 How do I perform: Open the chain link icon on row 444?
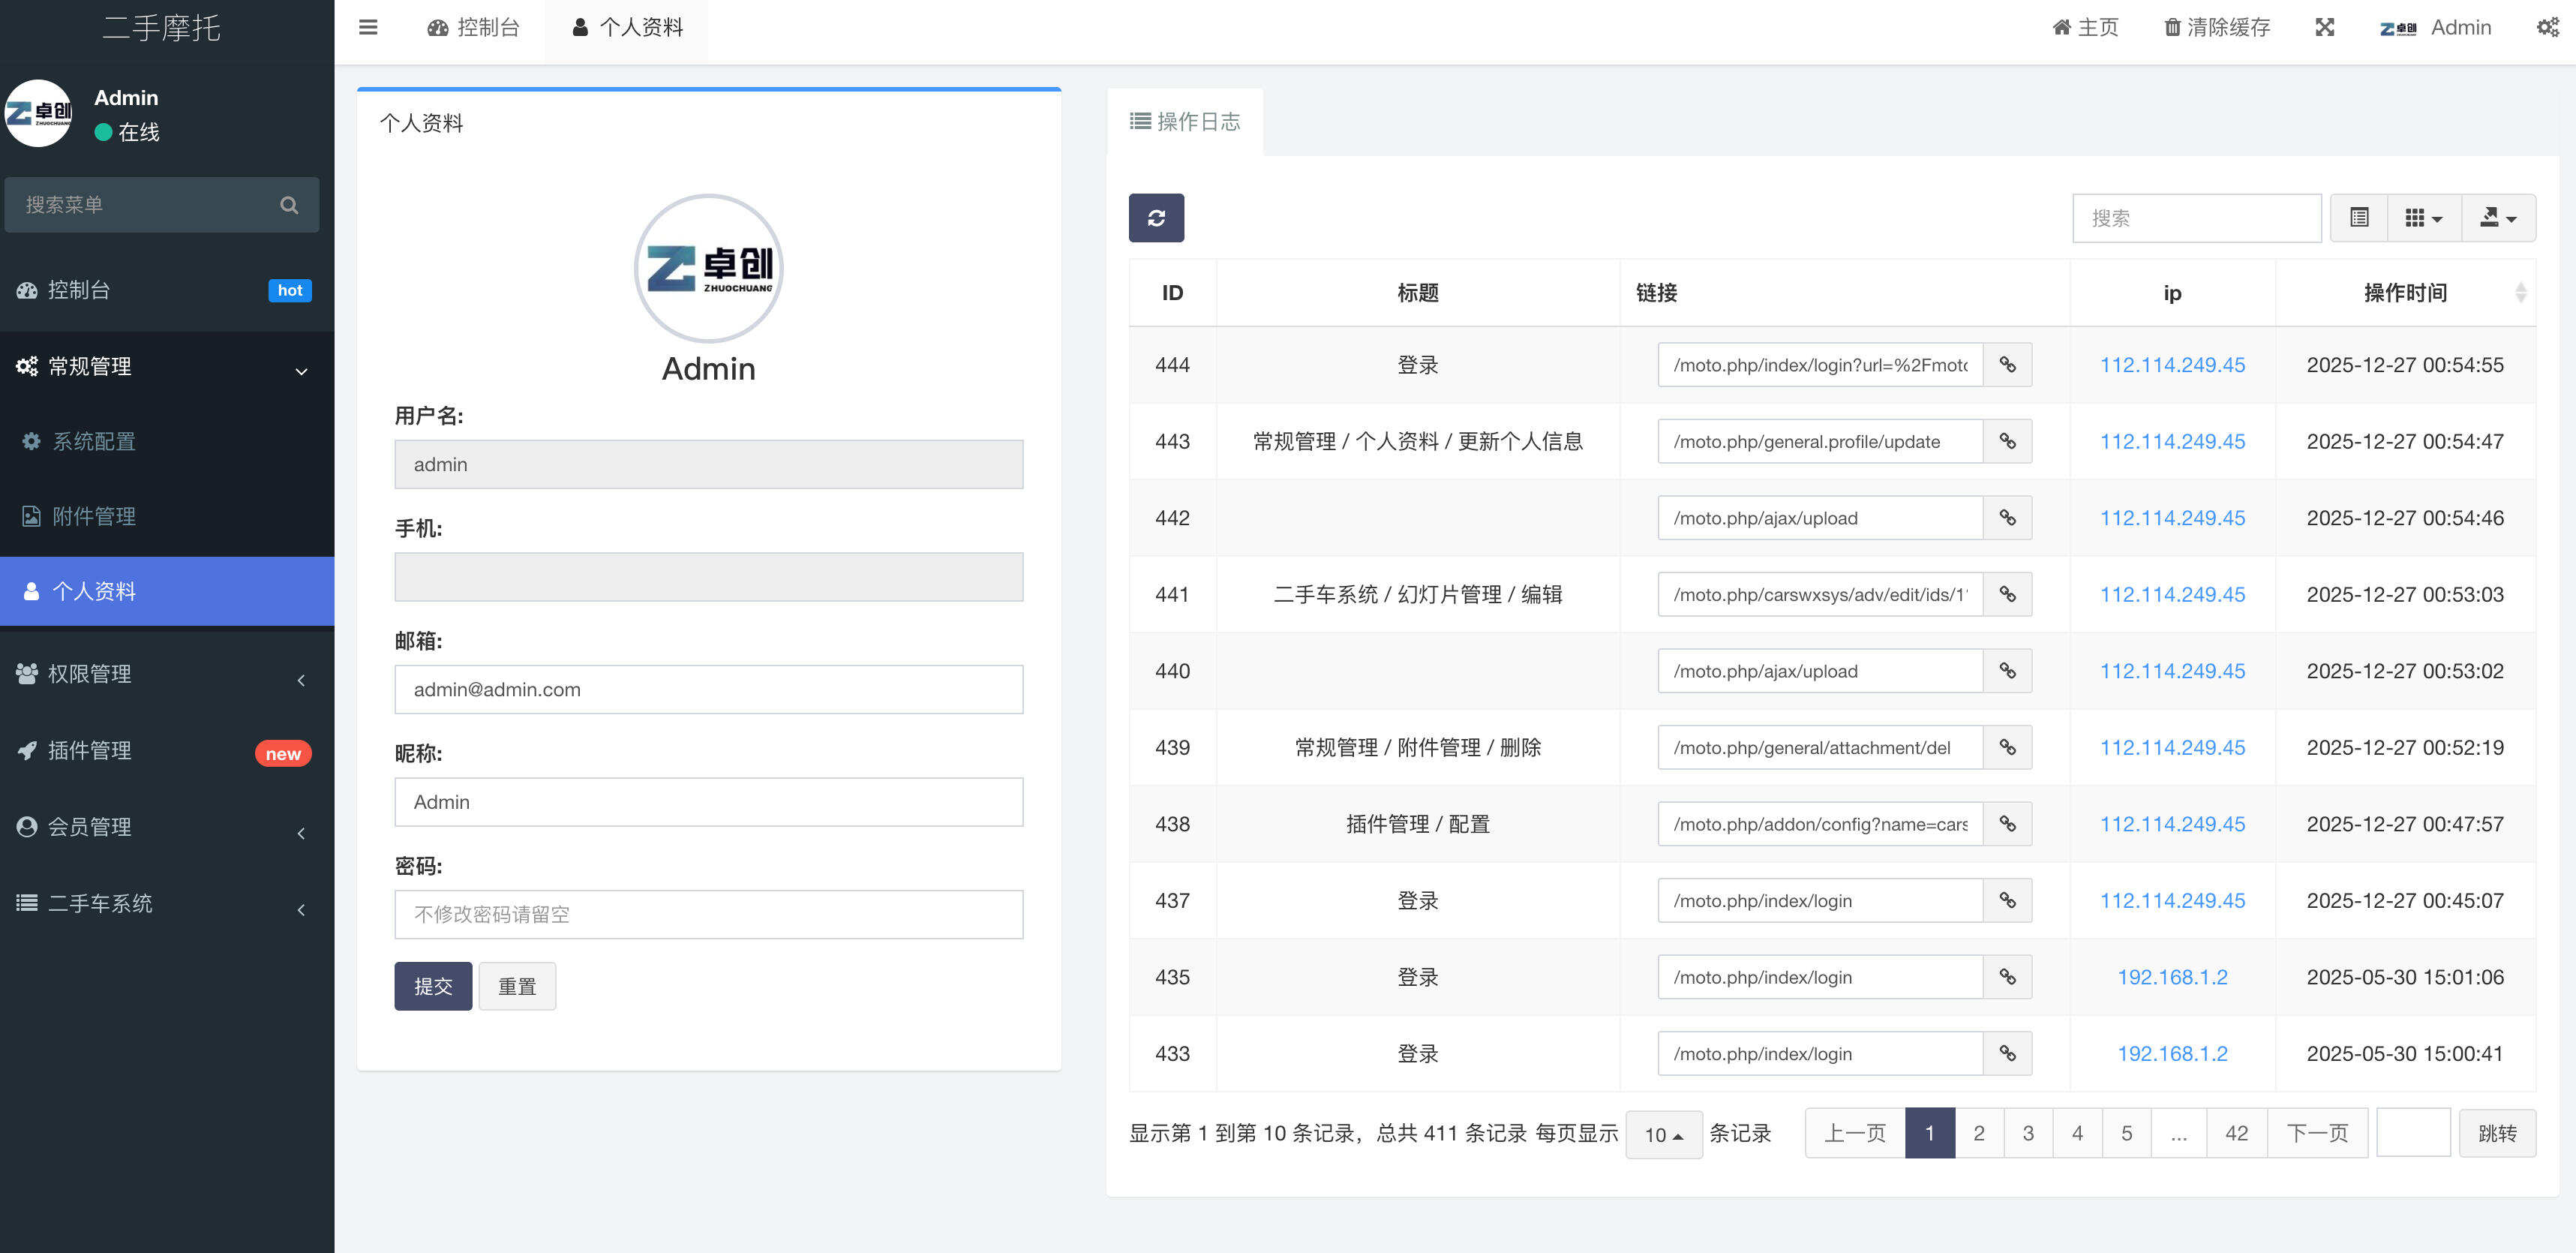pyautogui.click(x=2008, y=364)
